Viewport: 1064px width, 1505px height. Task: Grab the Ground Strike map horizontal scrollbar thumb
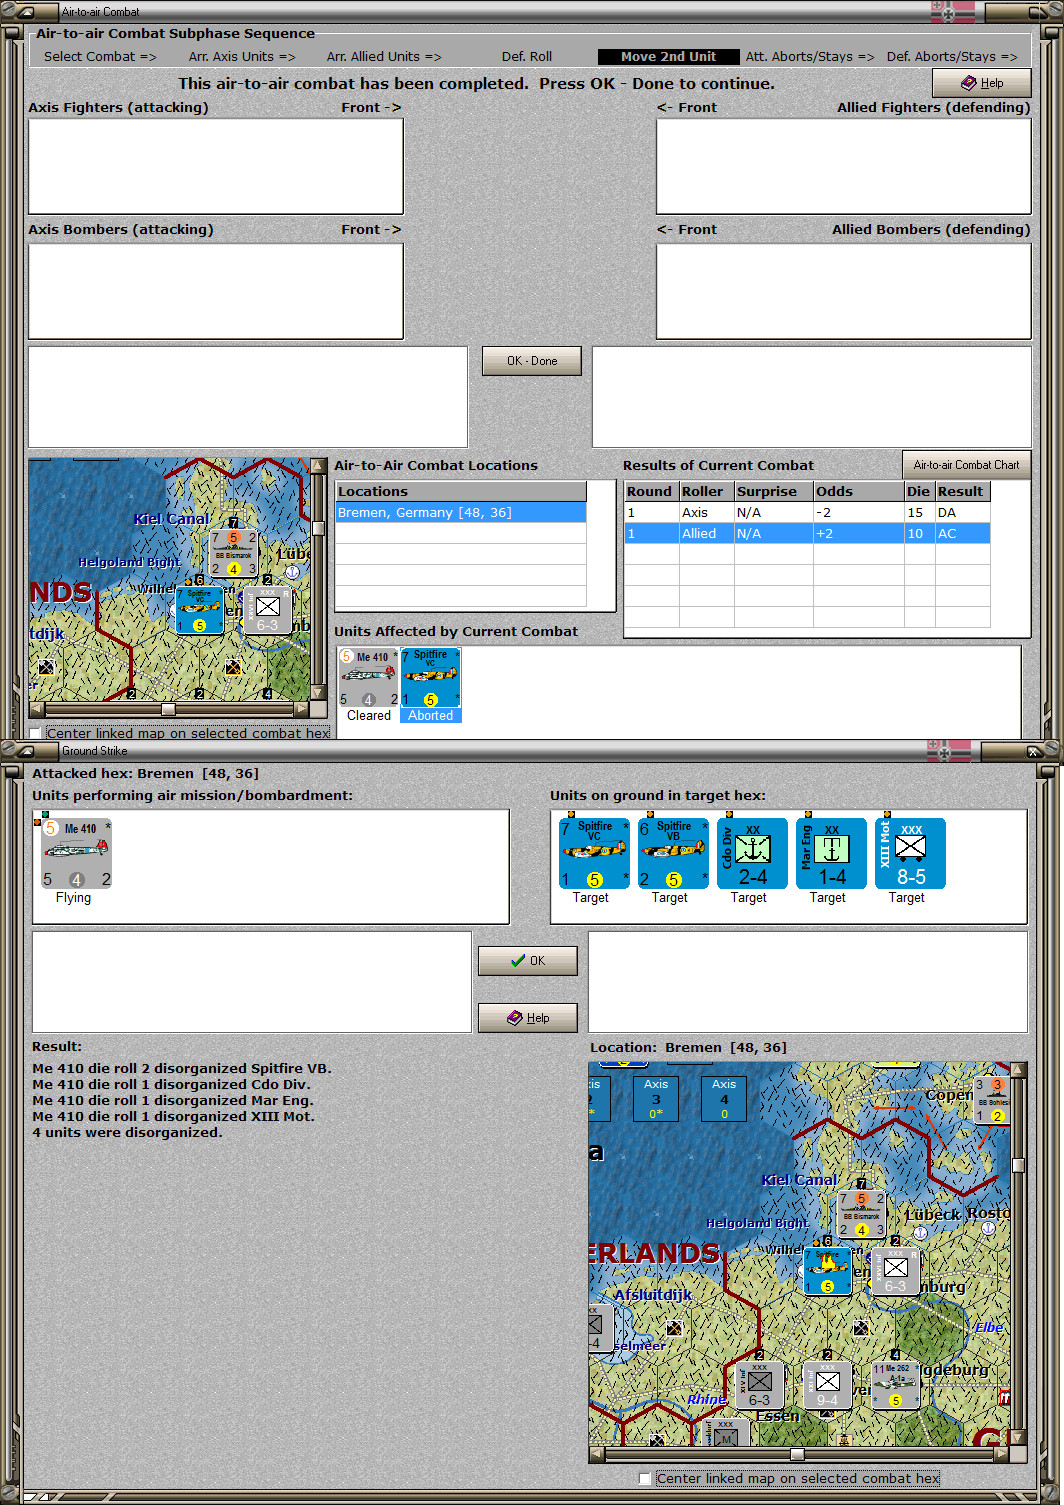click(797, 1454)
